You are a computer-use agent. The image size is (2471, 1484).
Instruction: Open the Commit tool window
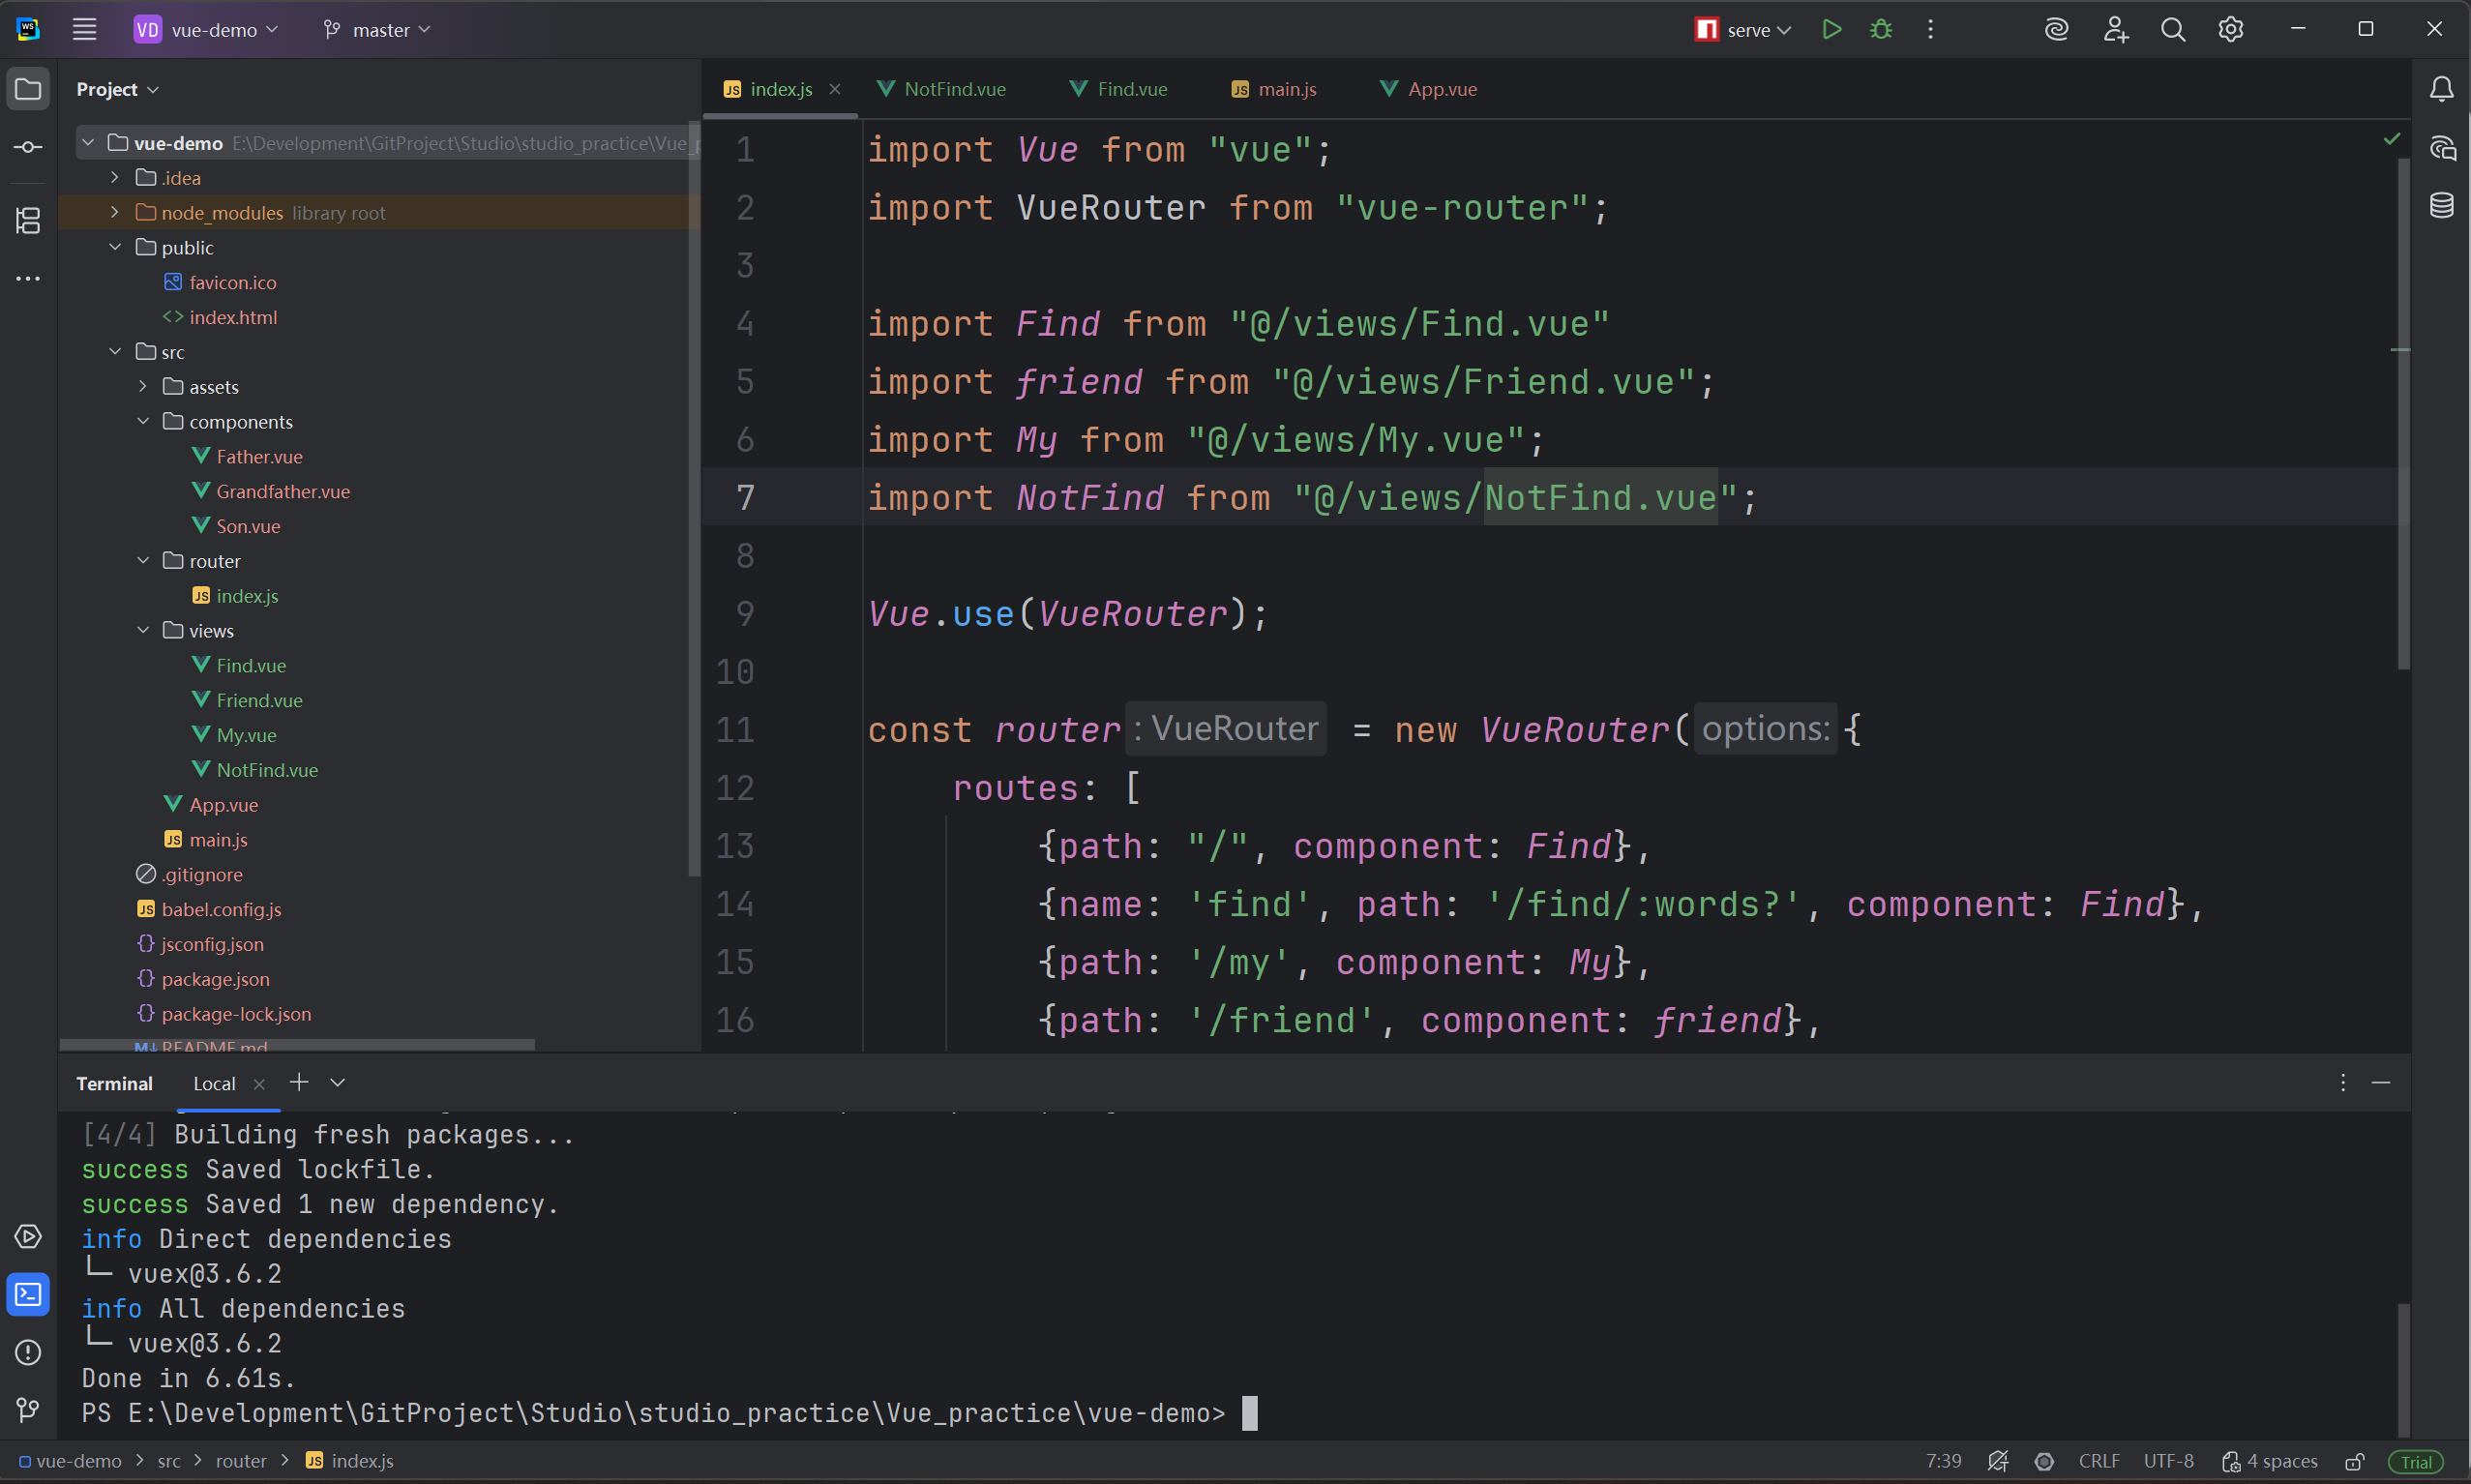(x=28, y=147)
